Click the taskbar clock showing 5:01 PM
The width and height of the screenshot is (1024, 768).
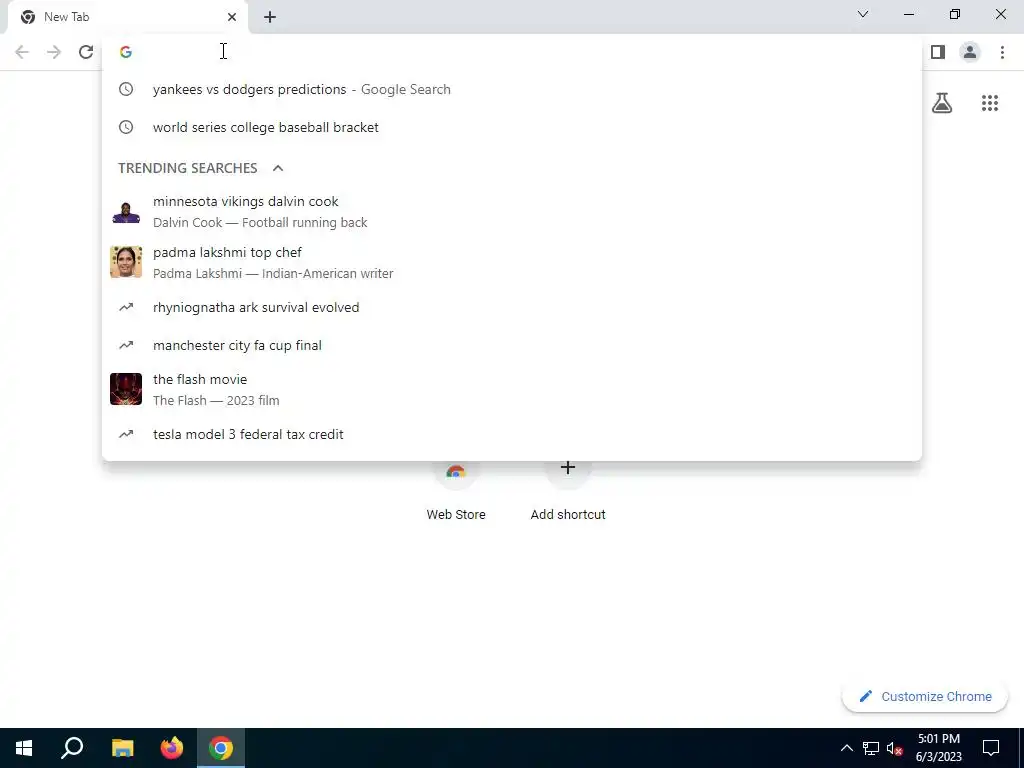coord(938,748)
